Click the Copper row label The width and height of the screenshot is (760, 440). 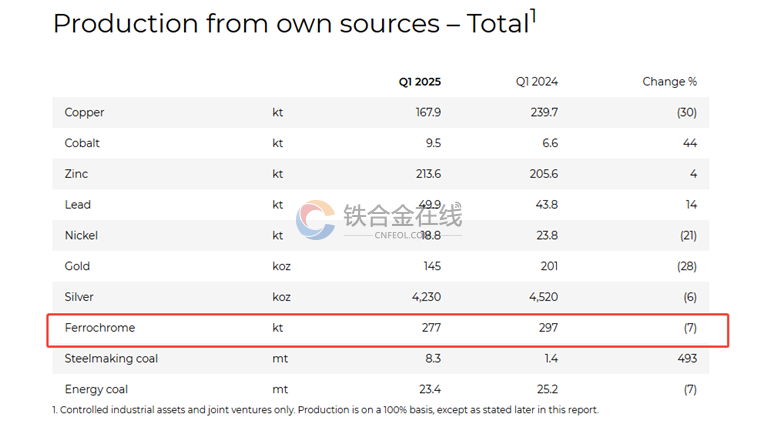[84, 112]
